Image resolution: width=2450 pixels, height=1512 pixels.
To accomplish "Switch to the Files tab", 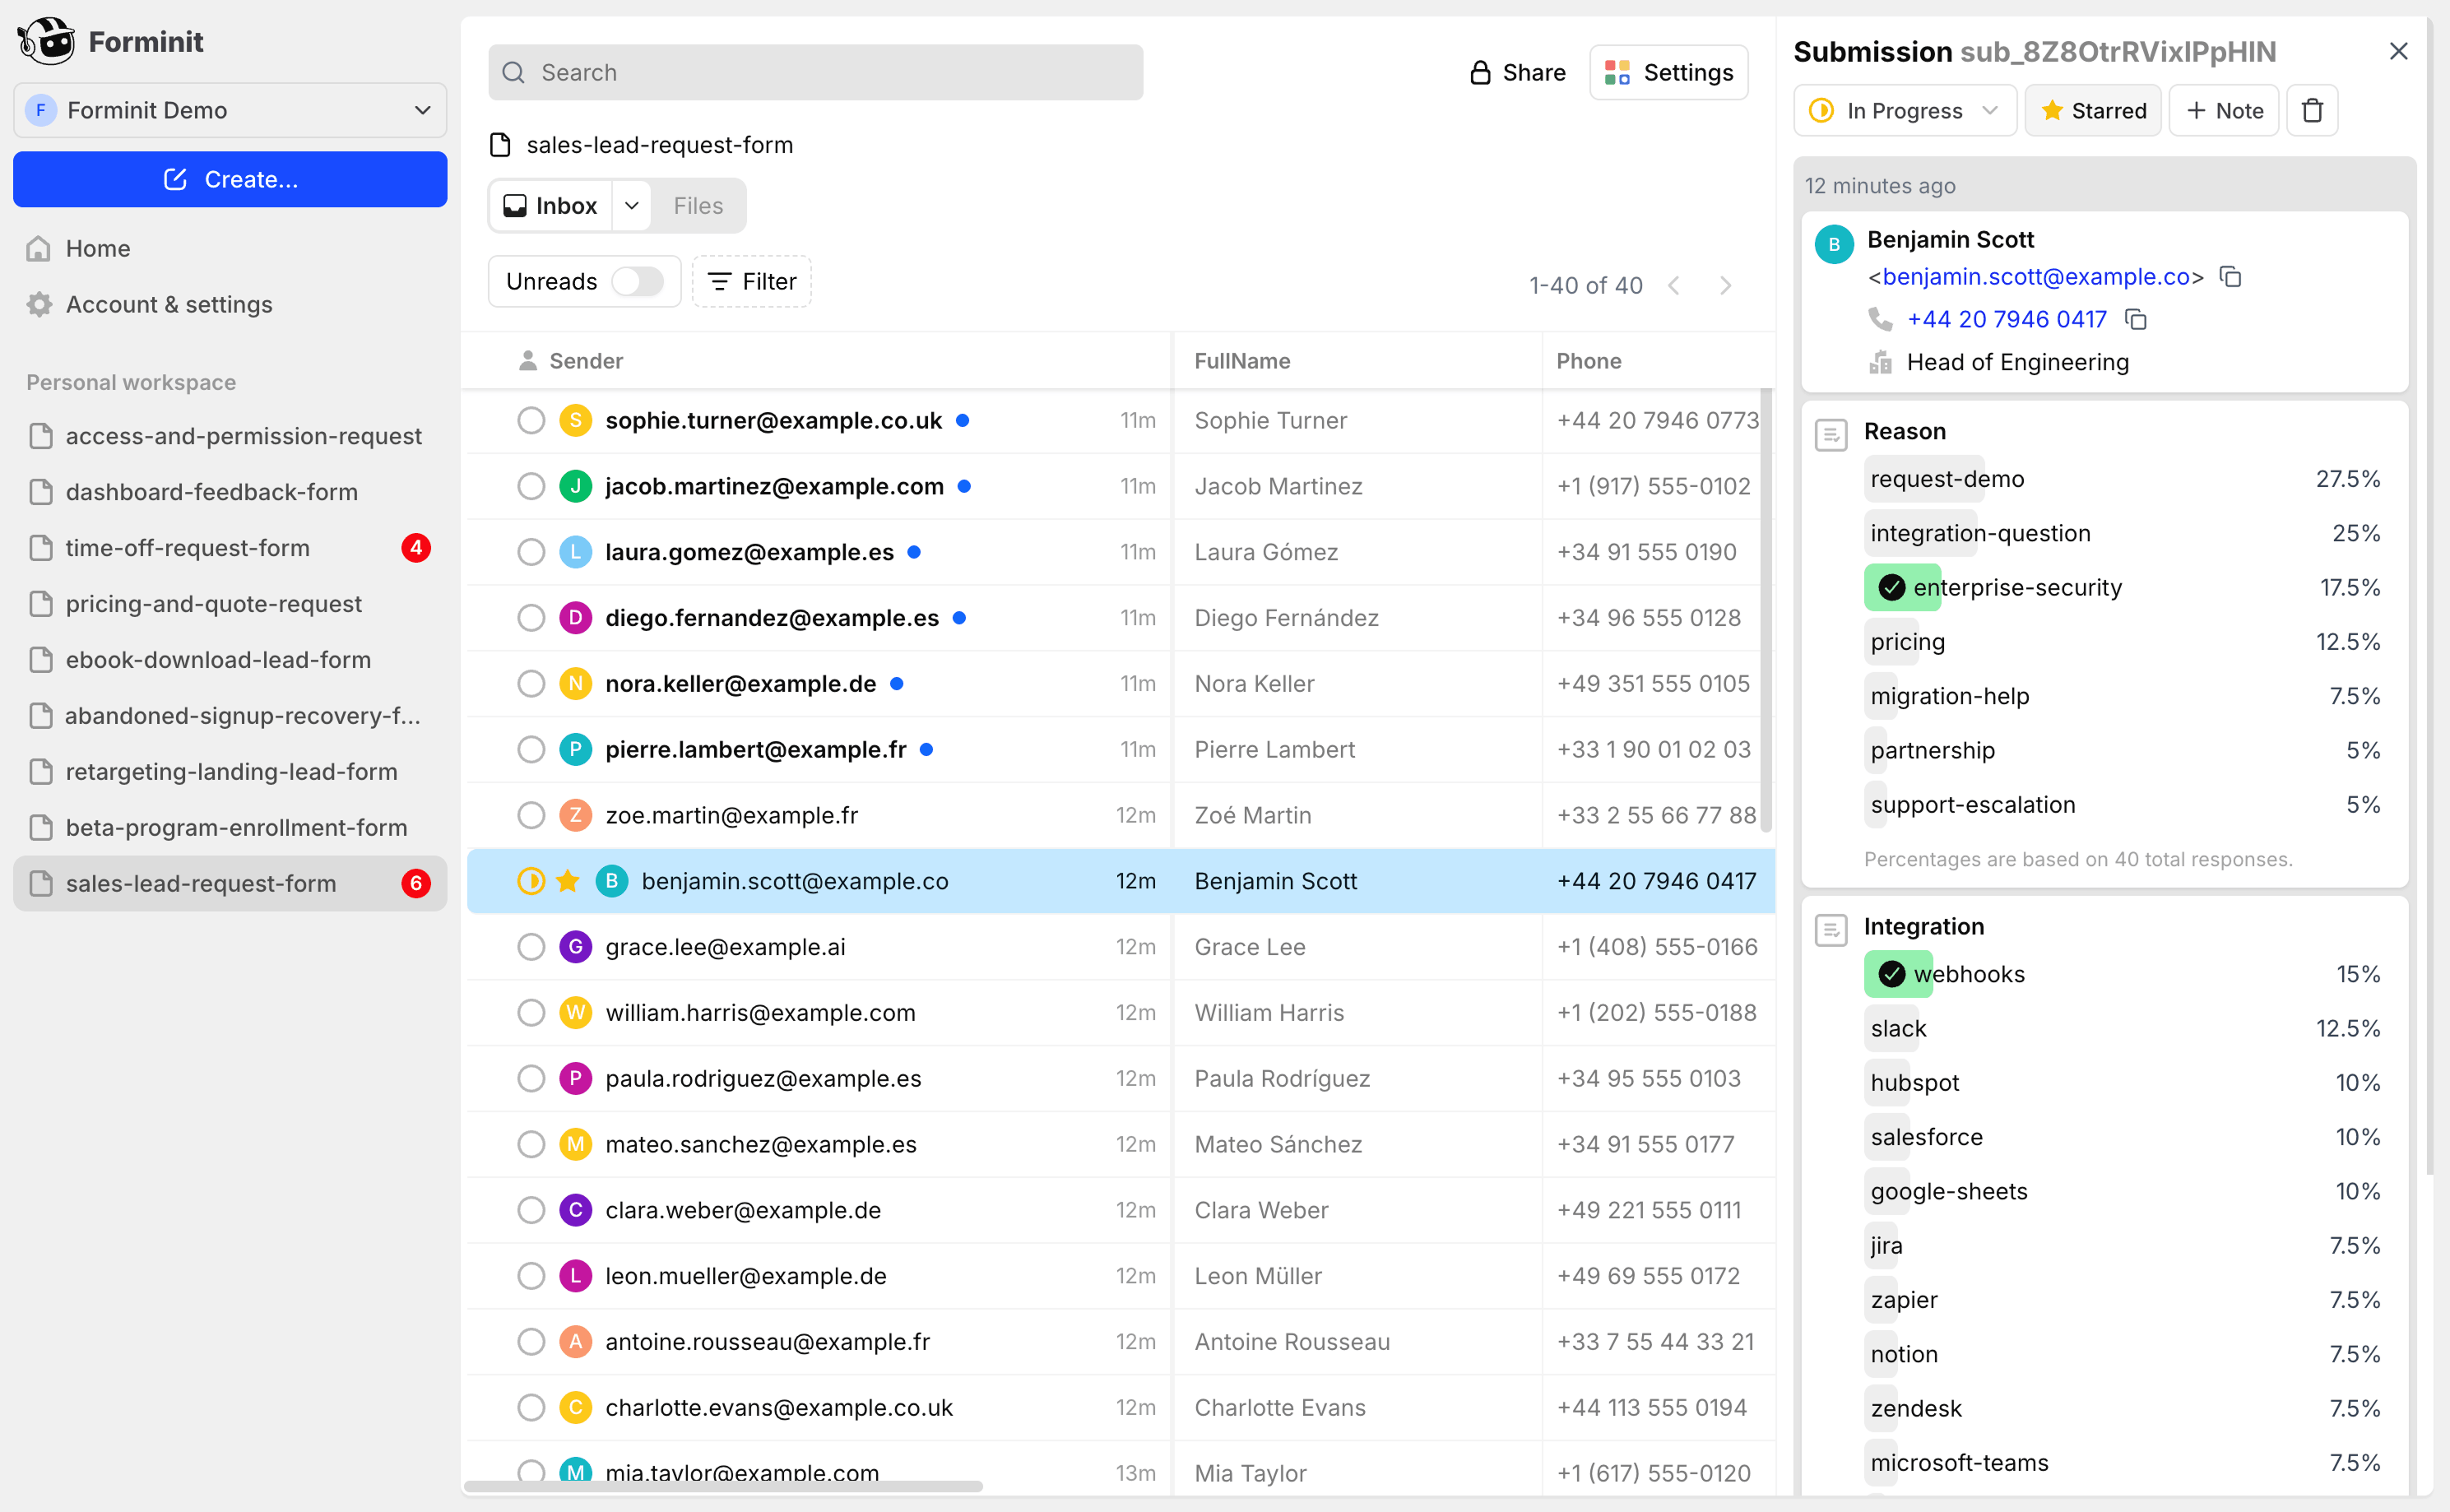I will (697, 205).
